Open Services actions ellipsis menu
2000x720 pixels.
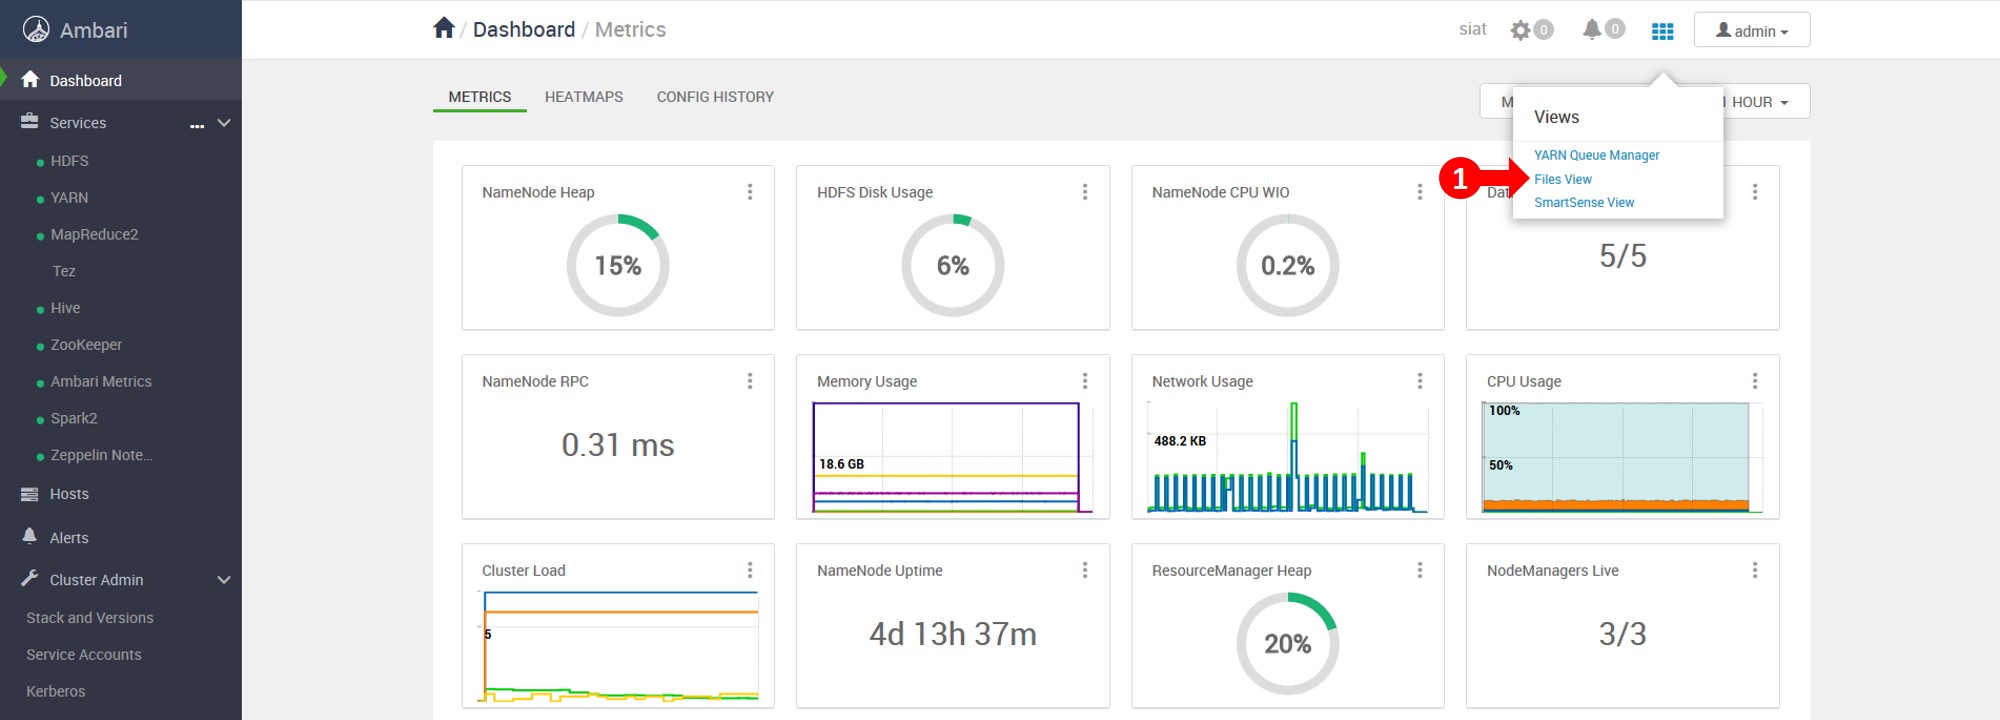[197, 124]
